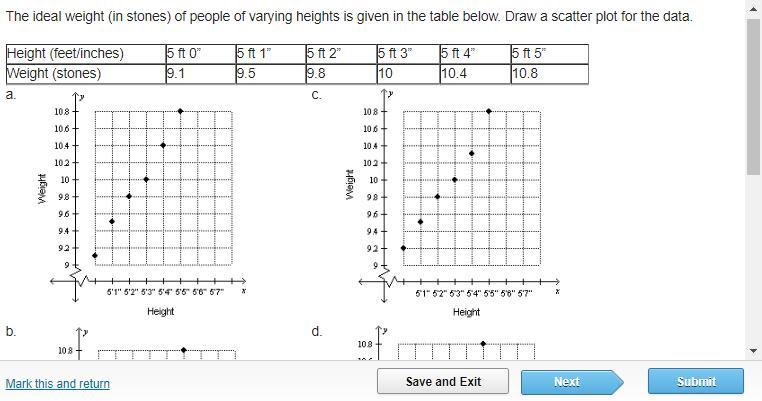Go to the Next question
This screenshot has height=401, width=762.
click(572, 382)
